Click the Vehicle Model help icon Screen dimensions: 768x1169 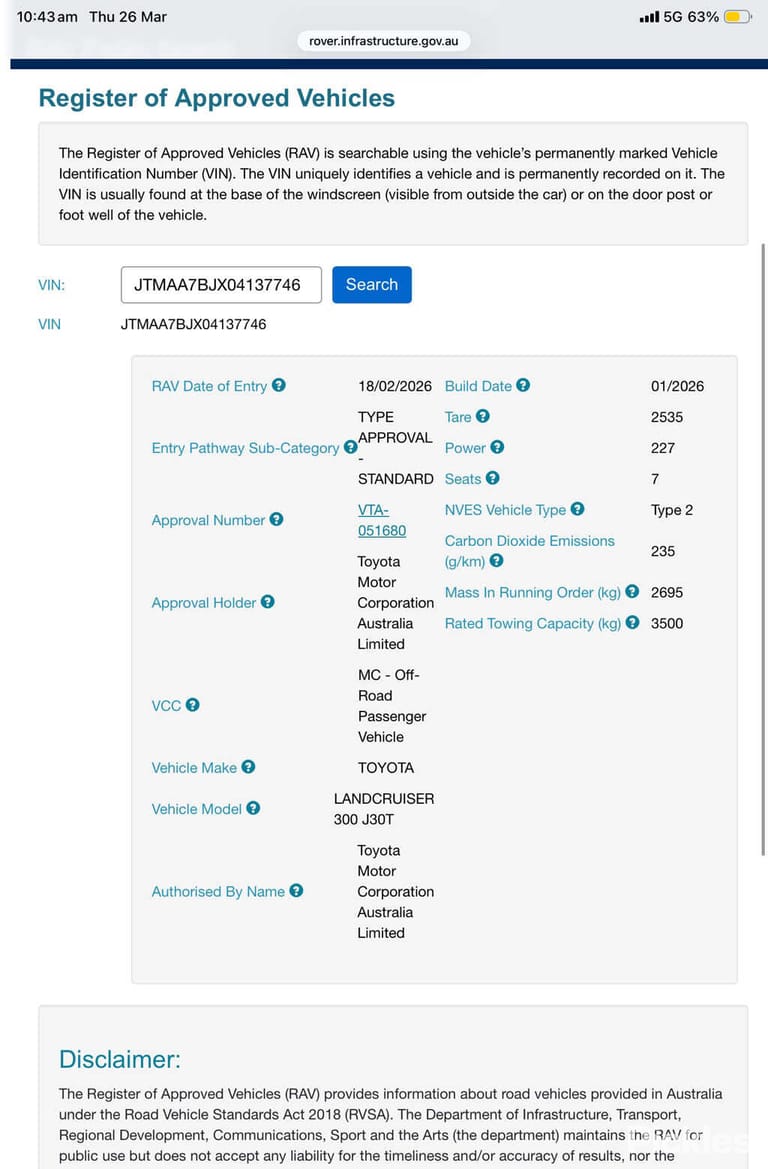pyautogui.click(x=254, y=808)
